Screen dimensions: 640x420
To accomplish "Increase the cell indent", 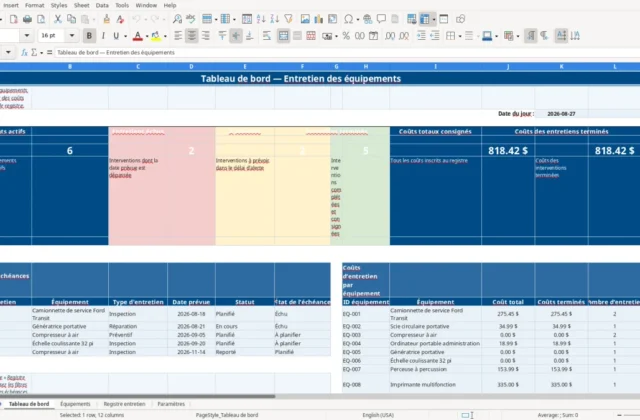I will coord(421,36).
